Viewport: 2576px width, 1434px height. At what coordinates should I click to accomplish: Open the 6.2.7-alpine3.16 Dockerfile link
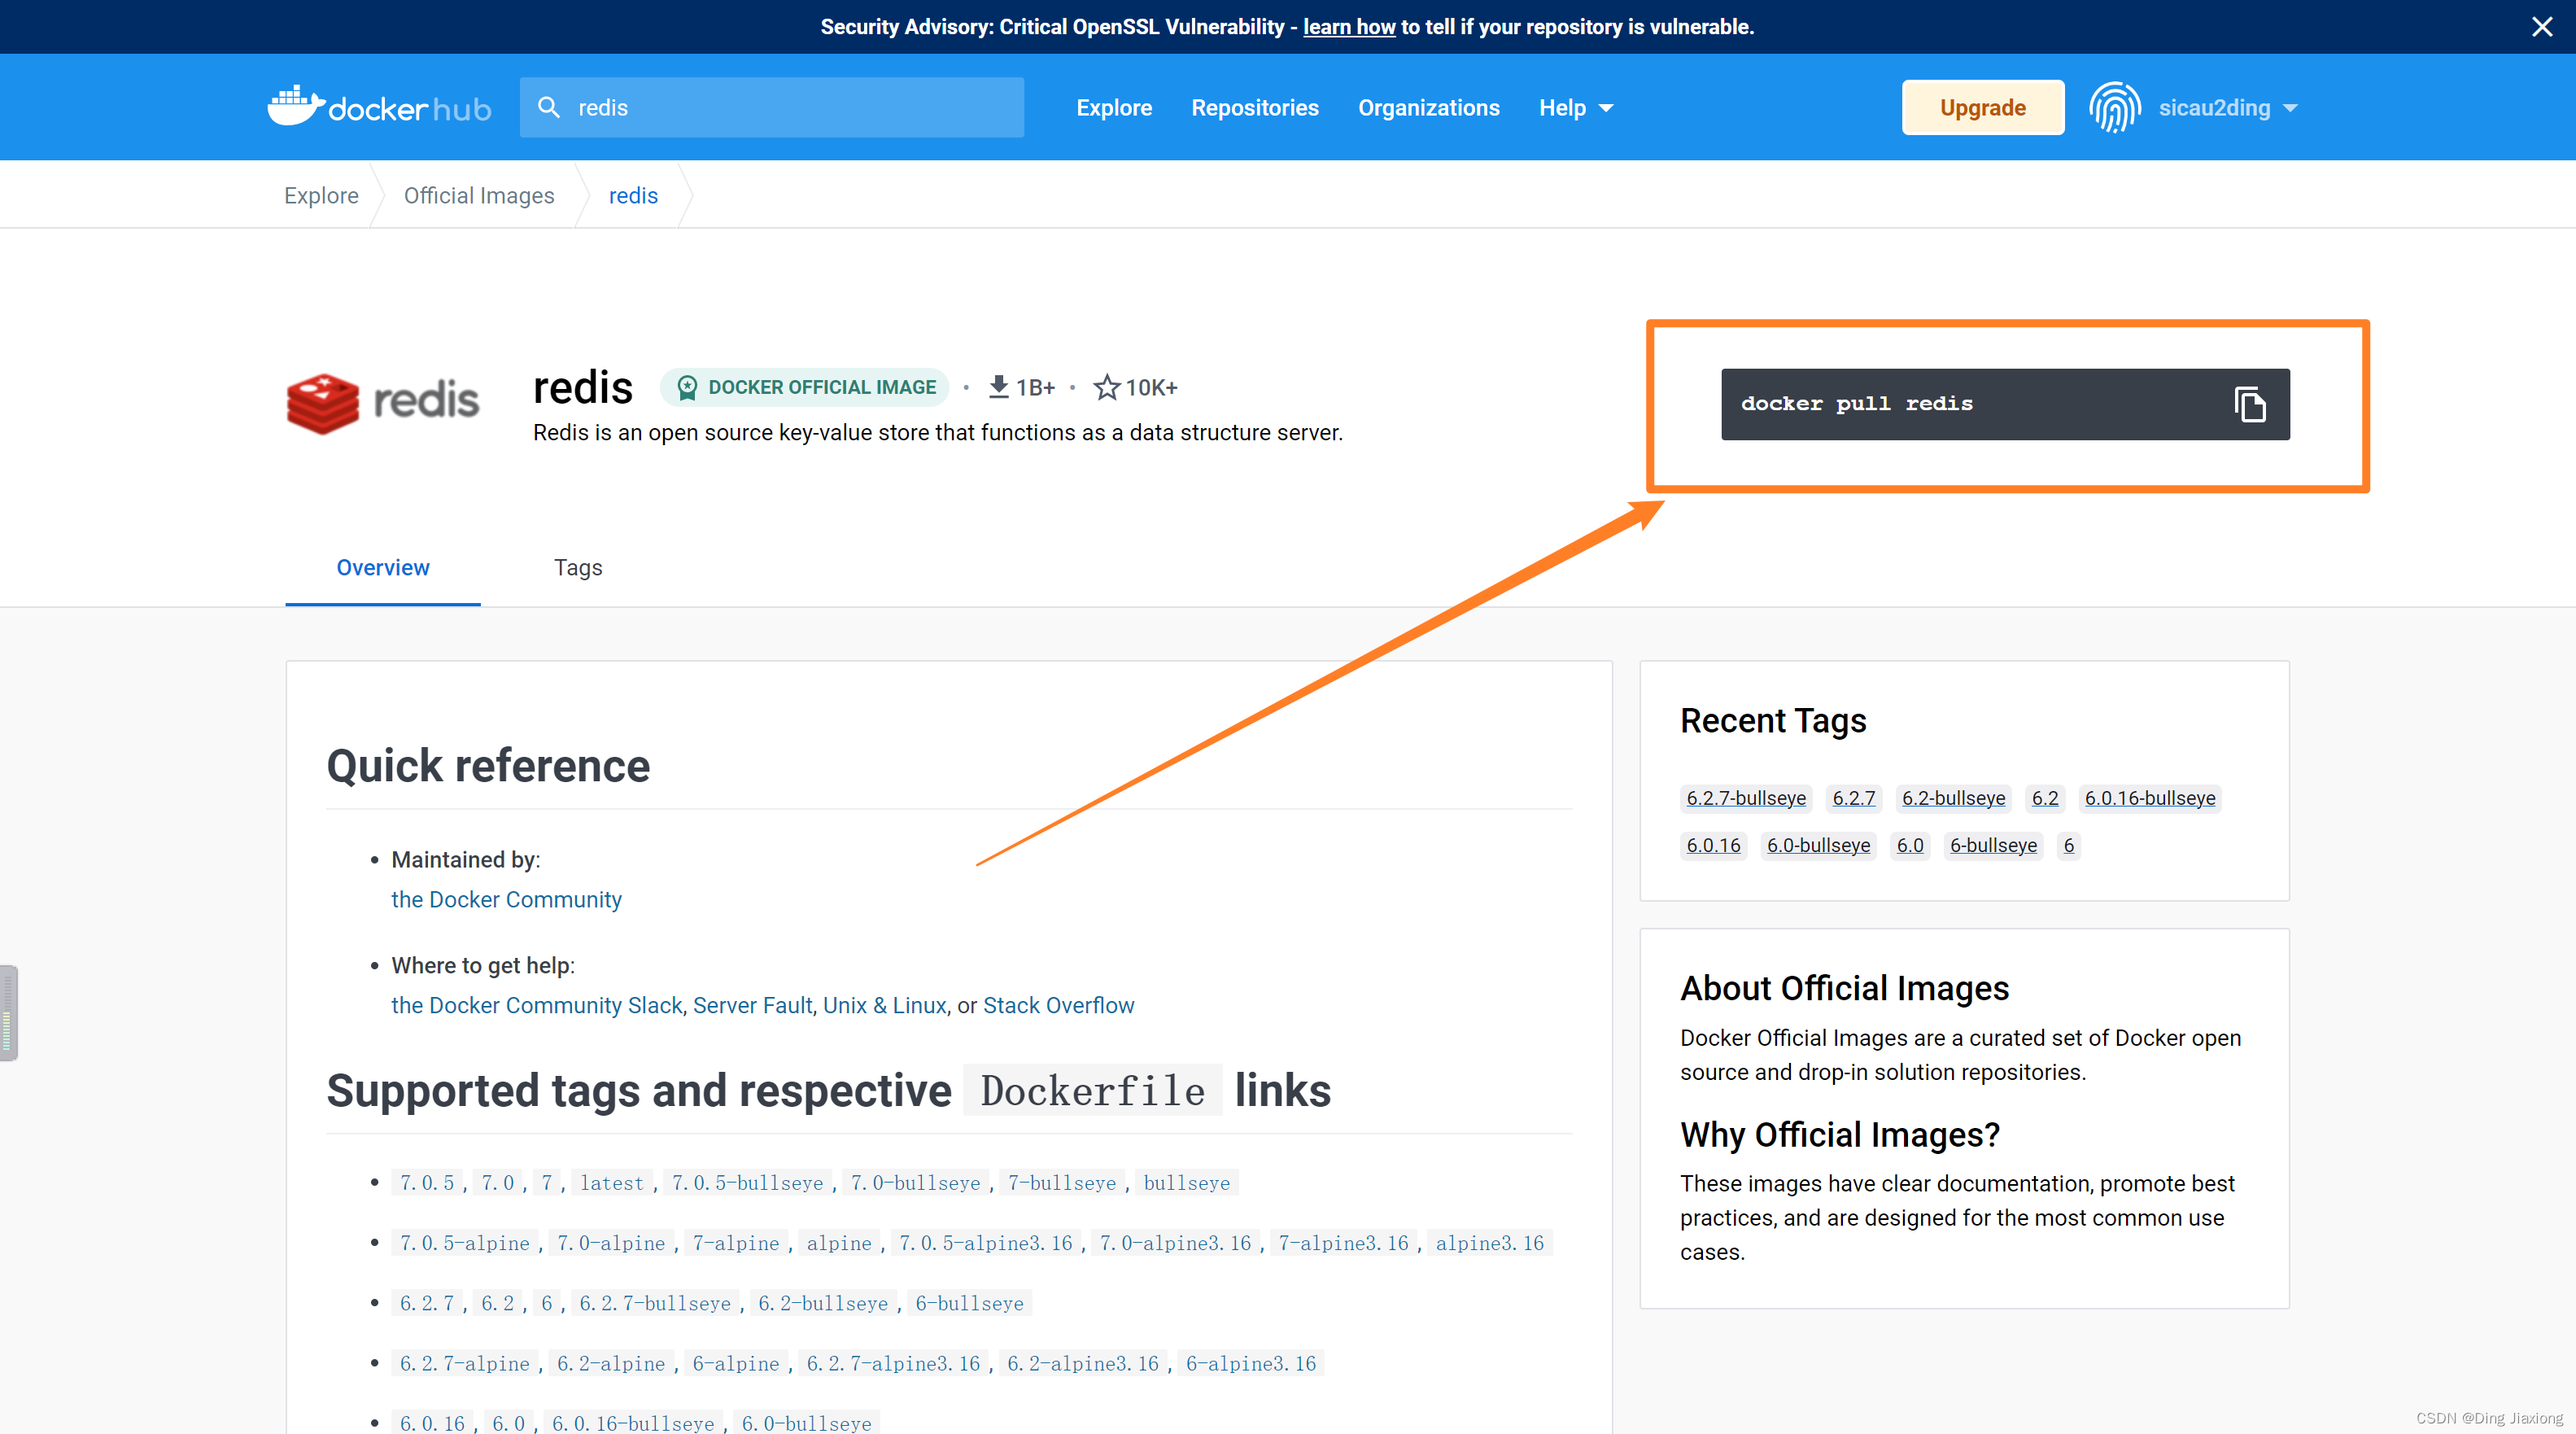click(x=894, y=1362)
